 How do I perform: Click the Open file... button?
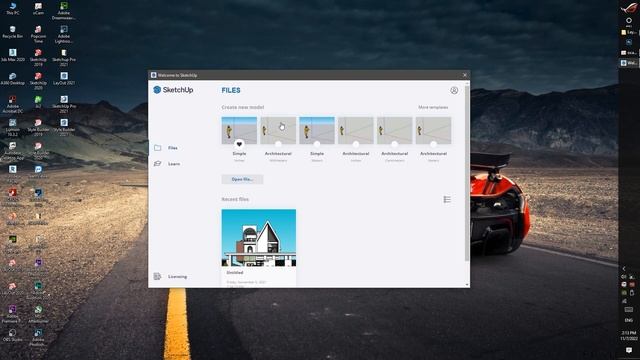[242, 179]
